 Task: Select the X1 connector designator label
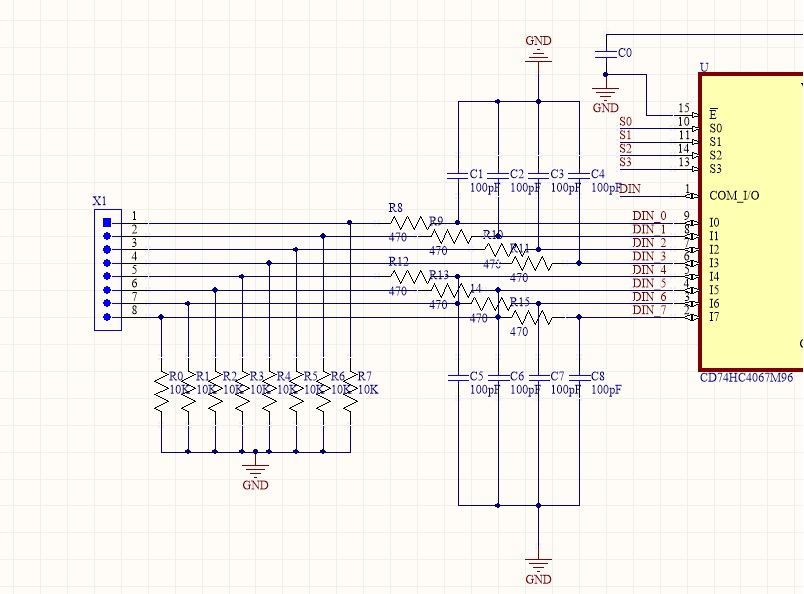click(x=99, y=201)
